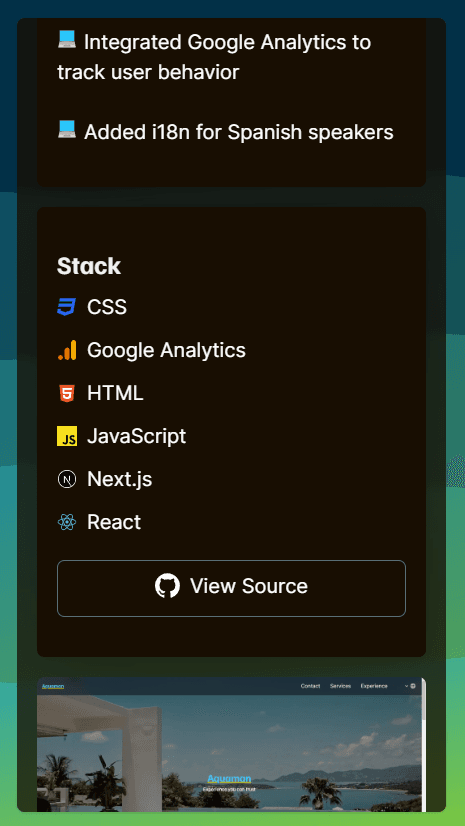Select Contact in preview navigation bar
The height and width of the screenshot is (826, 465).
tap(310, 686)
